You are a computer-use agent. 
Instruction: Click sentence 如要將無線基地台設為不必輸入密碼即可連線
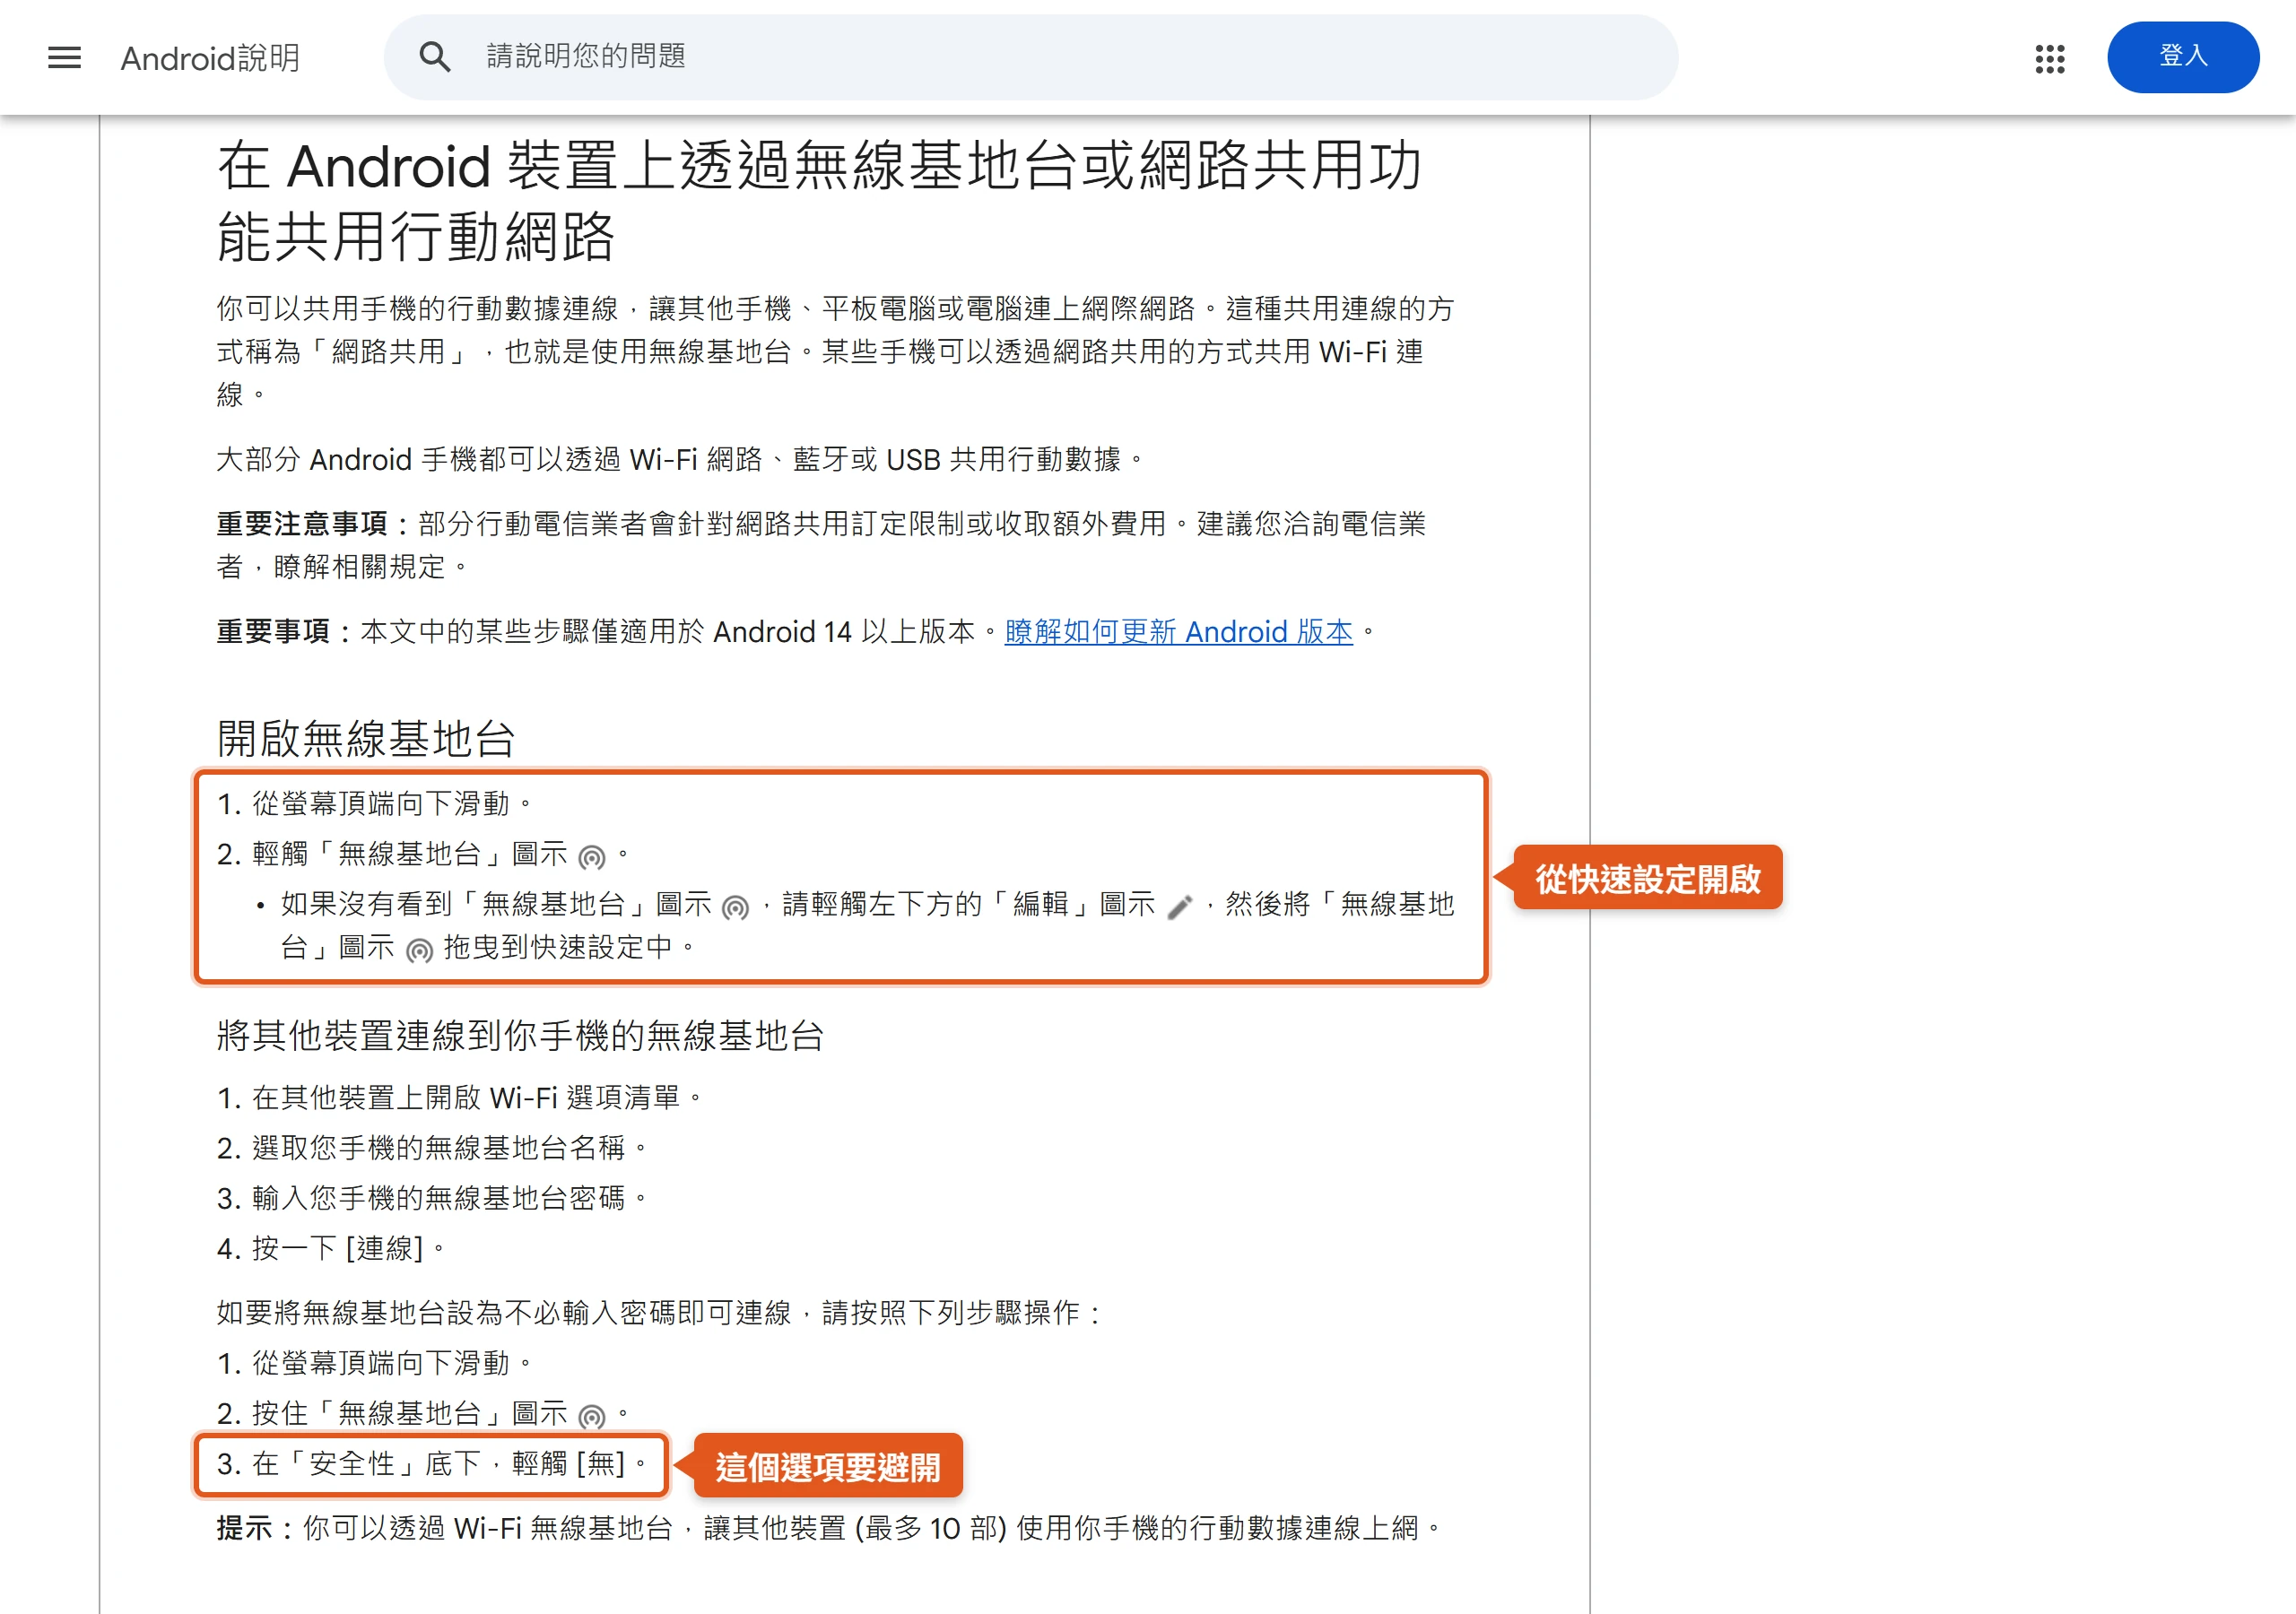tap(660, 1313)
